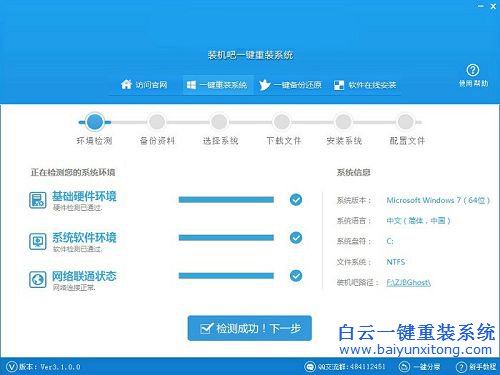Viewport: 500px width, 375px height.
Task: Click the 选择系统 step circle
Action: click(x=219, y=122)
